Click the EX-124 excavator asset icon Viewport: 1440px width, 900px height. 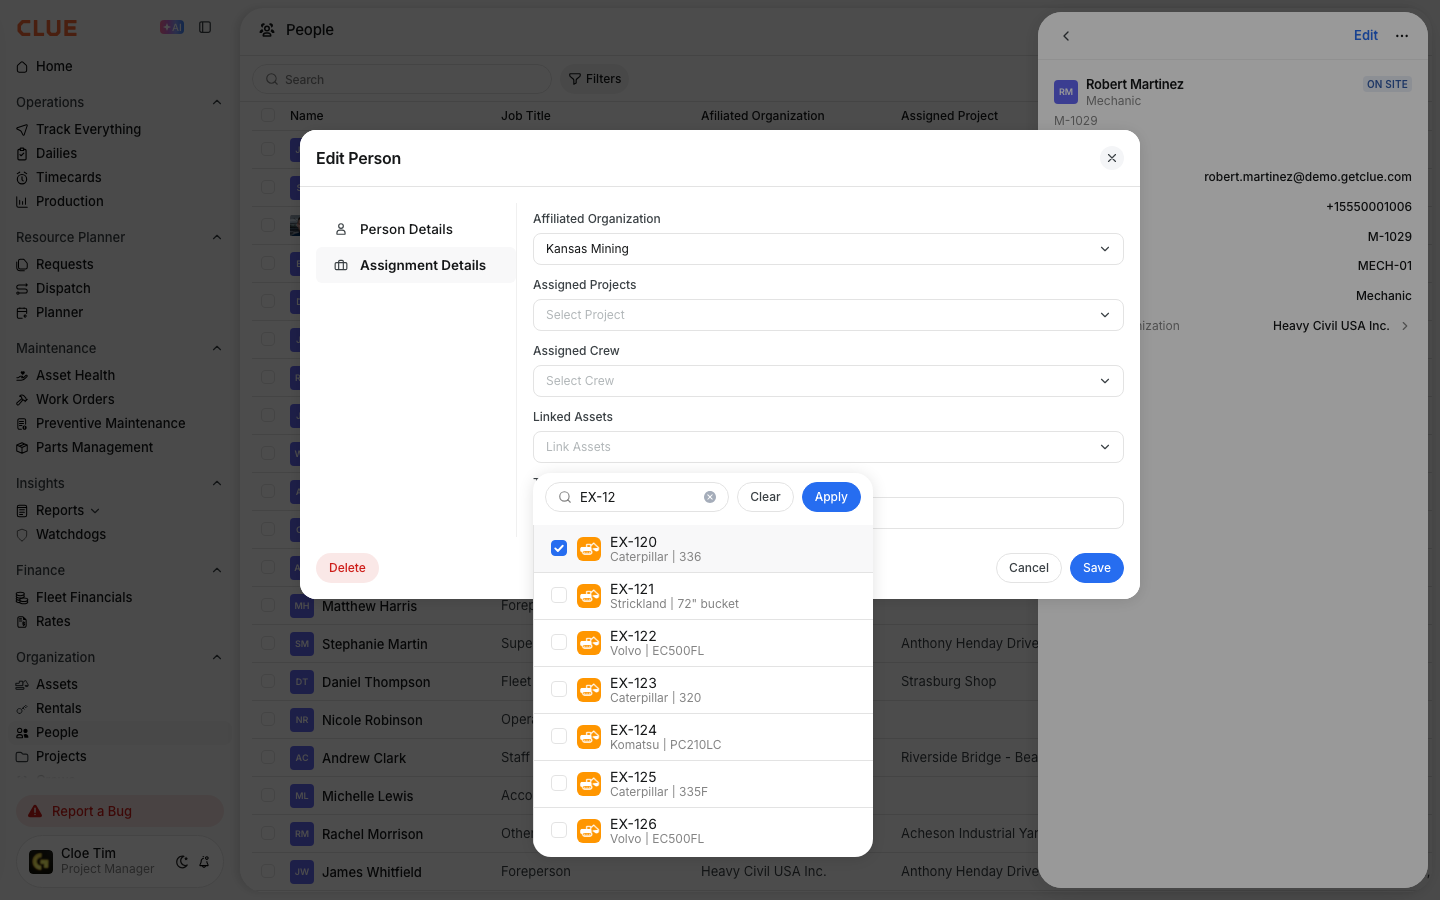point(589,737)
